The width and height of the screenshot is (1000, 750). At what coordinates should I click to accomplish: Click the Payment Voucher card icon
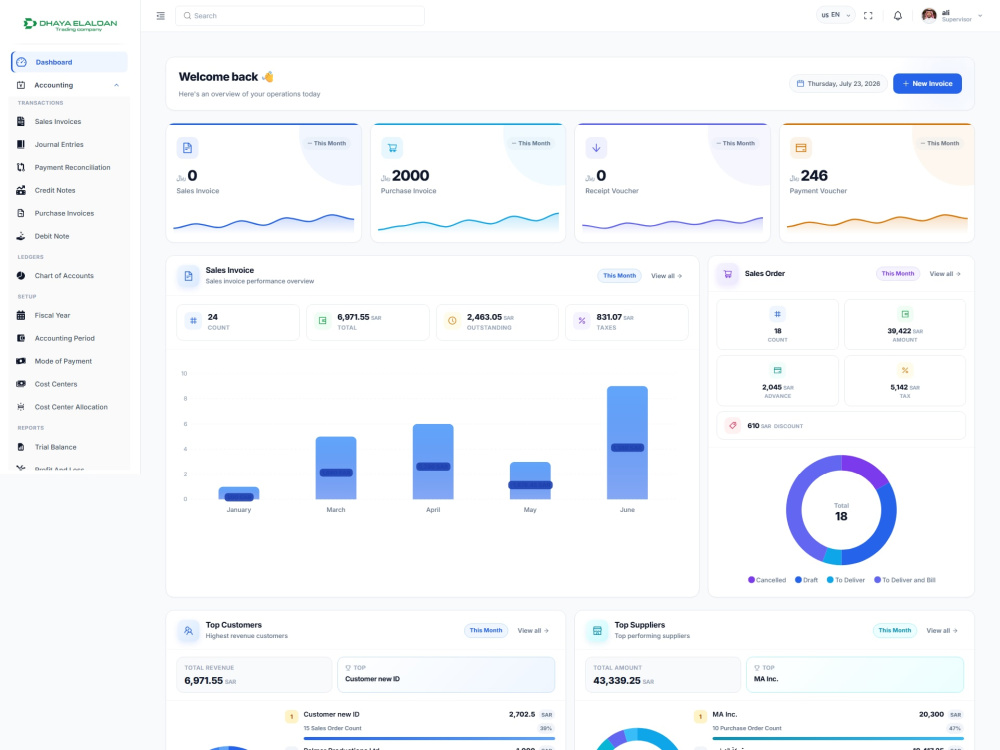tap(801, 148)
